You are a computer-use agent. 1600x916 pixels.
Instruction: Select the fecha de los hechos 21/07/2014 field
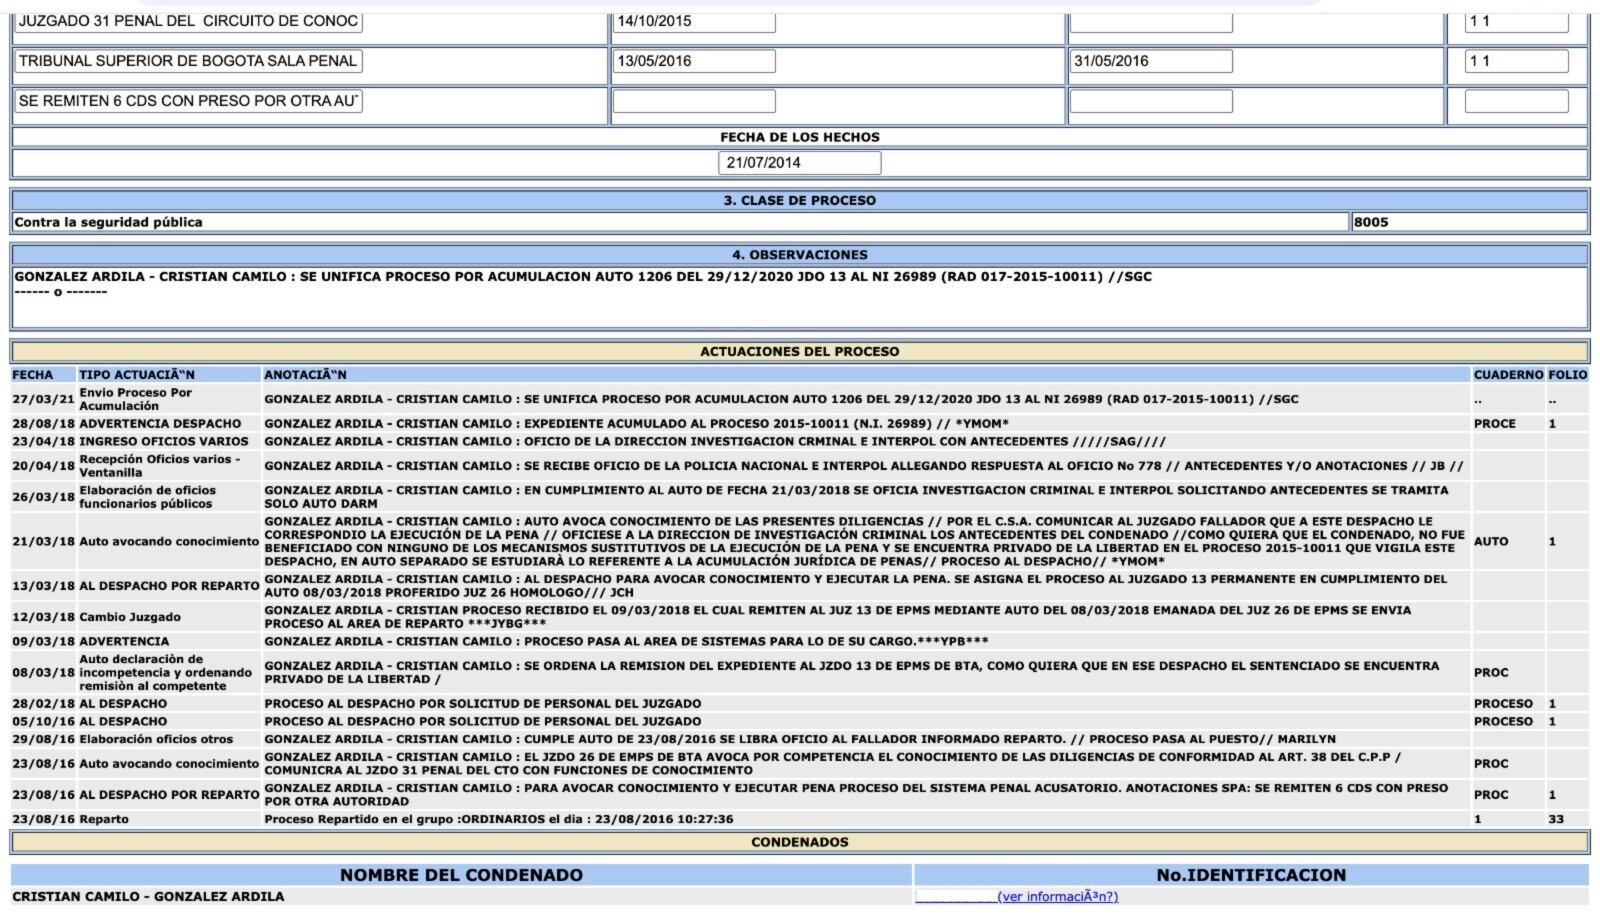coord(799,163)
